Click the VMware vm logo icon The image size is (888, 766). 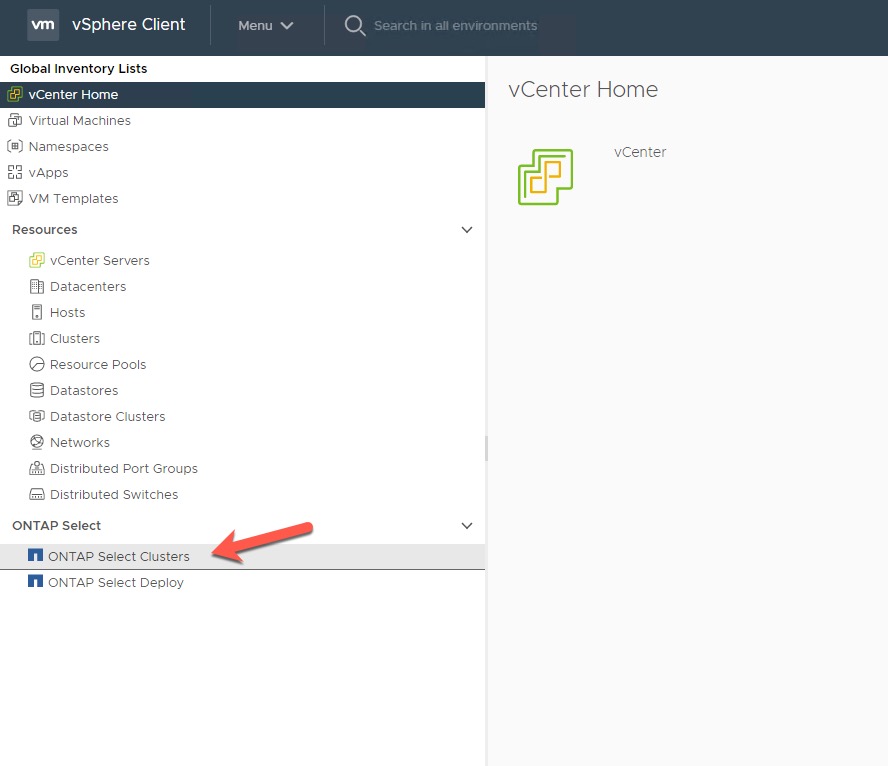click(x=43, y=25)
